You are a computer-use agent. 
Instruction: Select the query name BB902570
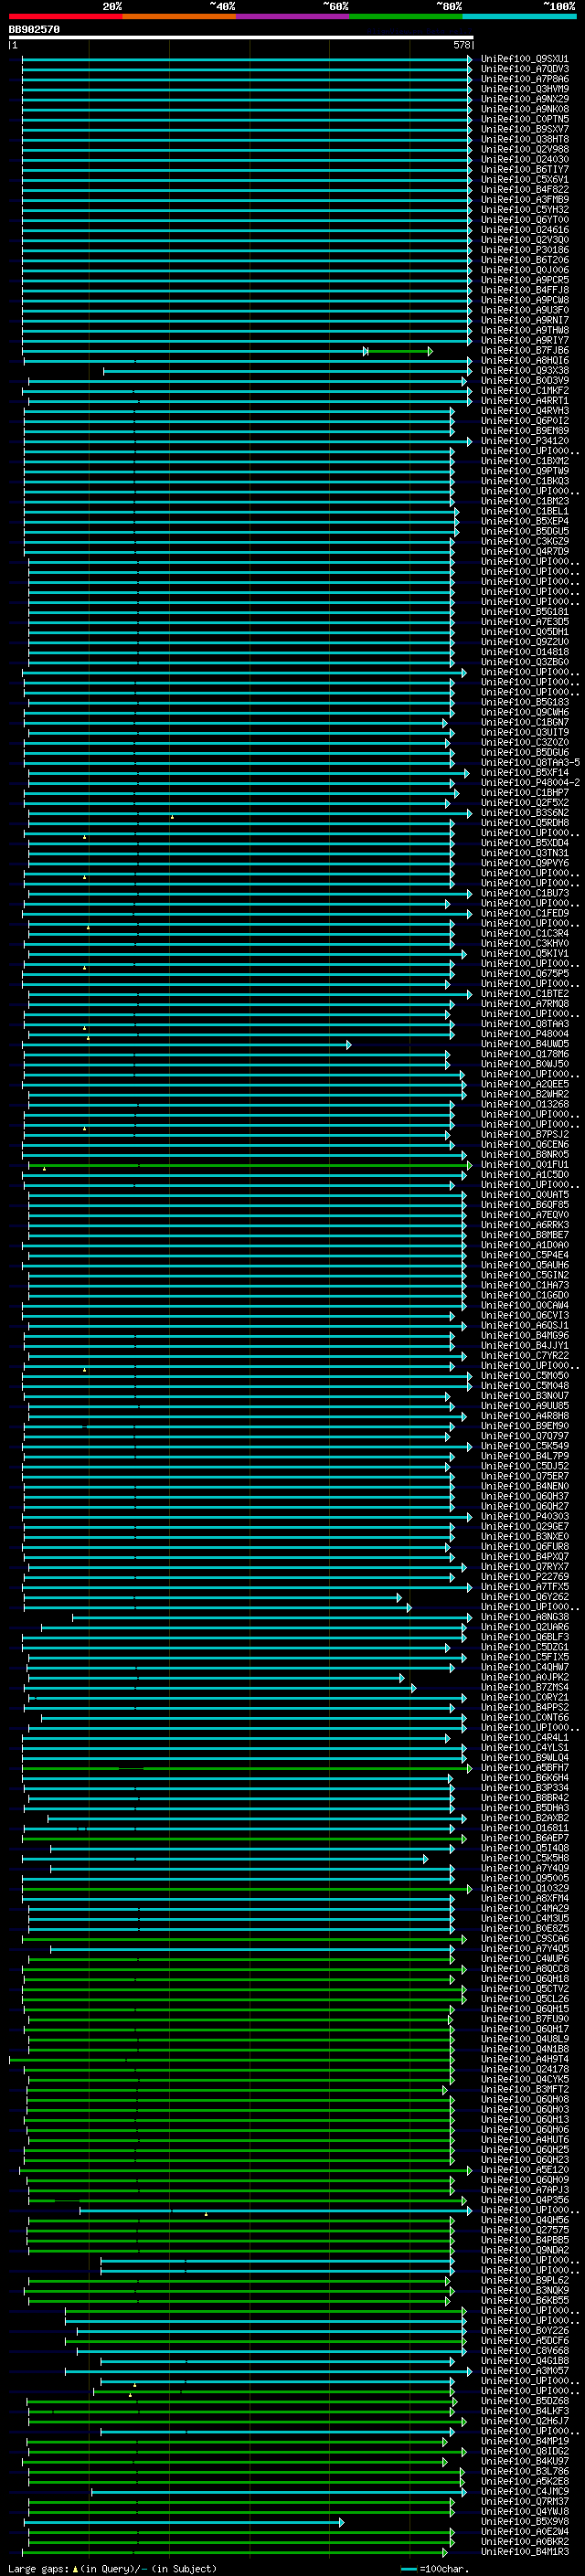(x=34, y=29)
